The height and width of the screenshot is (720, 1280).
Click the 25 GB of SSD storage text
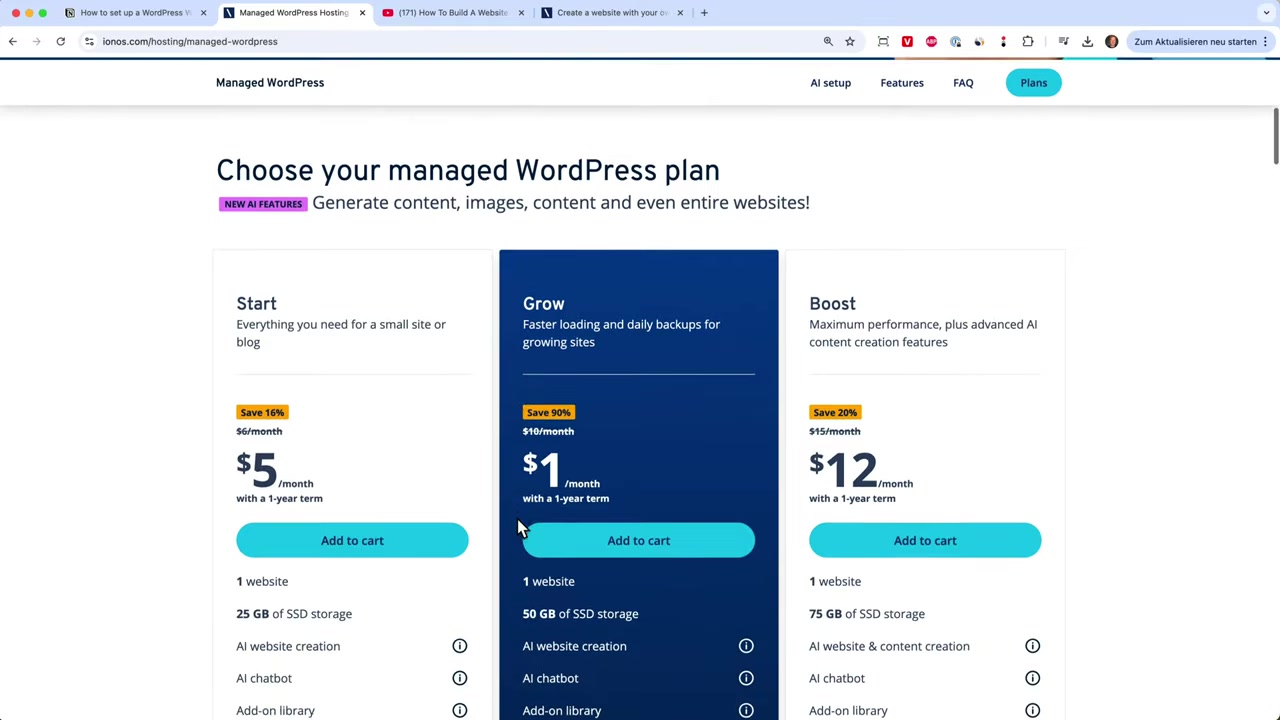pos(294,614)
